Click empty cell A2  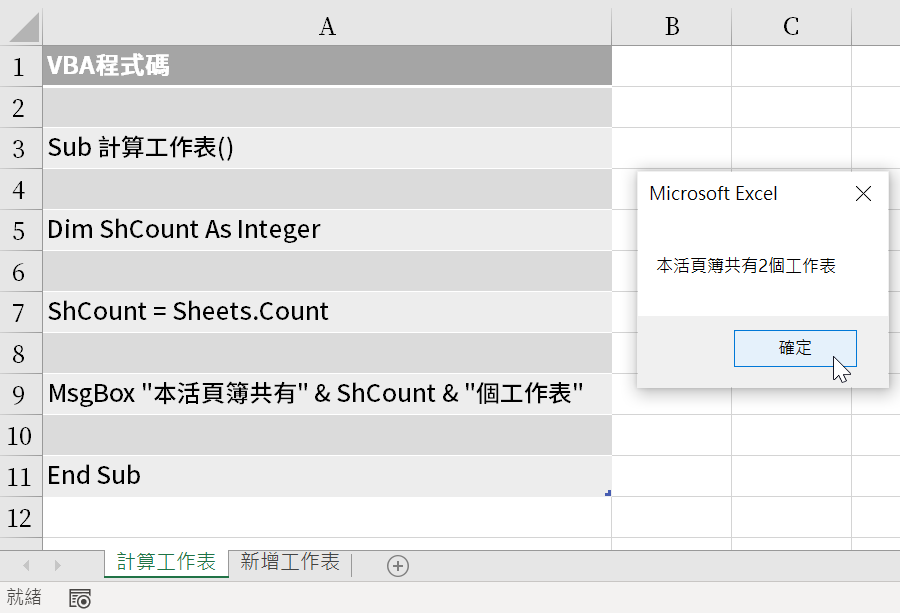click(x=327, y=107)
